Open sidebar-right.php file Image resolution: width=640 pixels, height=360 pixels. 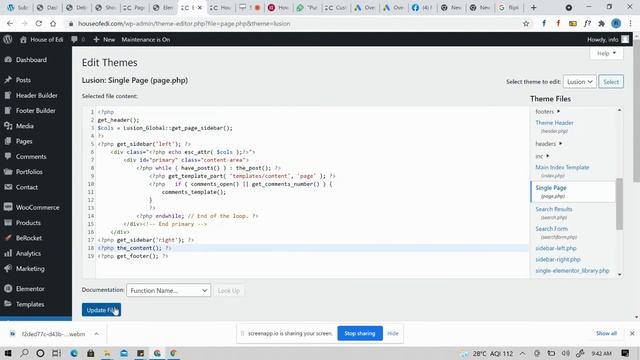point(558,259)
